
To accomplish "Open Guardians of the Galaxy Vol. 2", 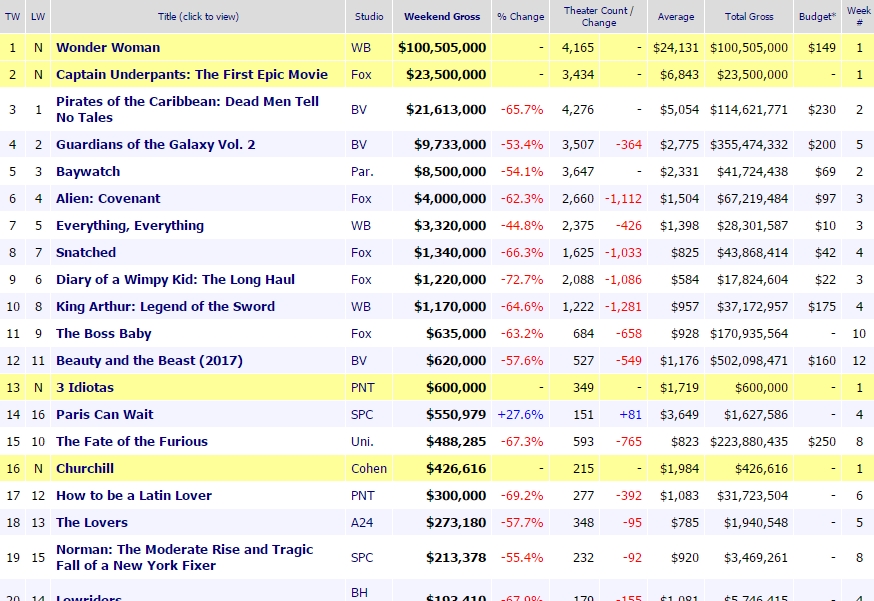I will point(156,144).
